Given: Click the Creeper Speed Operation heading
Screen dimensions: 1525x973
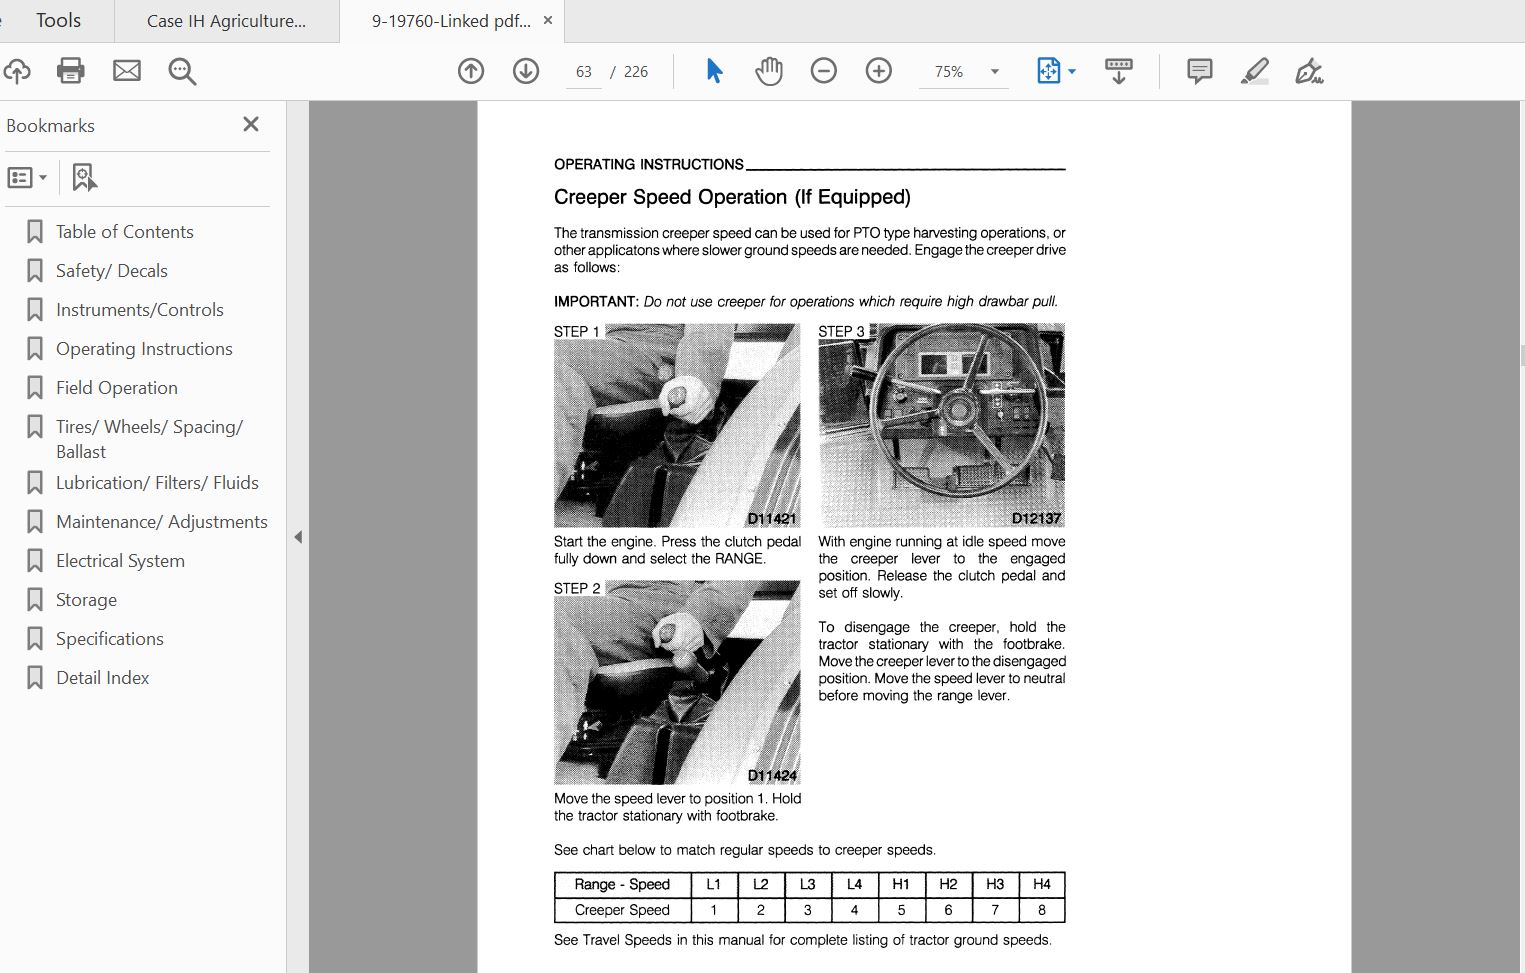Looking at the screenshot, I should (x=732, y=197).
